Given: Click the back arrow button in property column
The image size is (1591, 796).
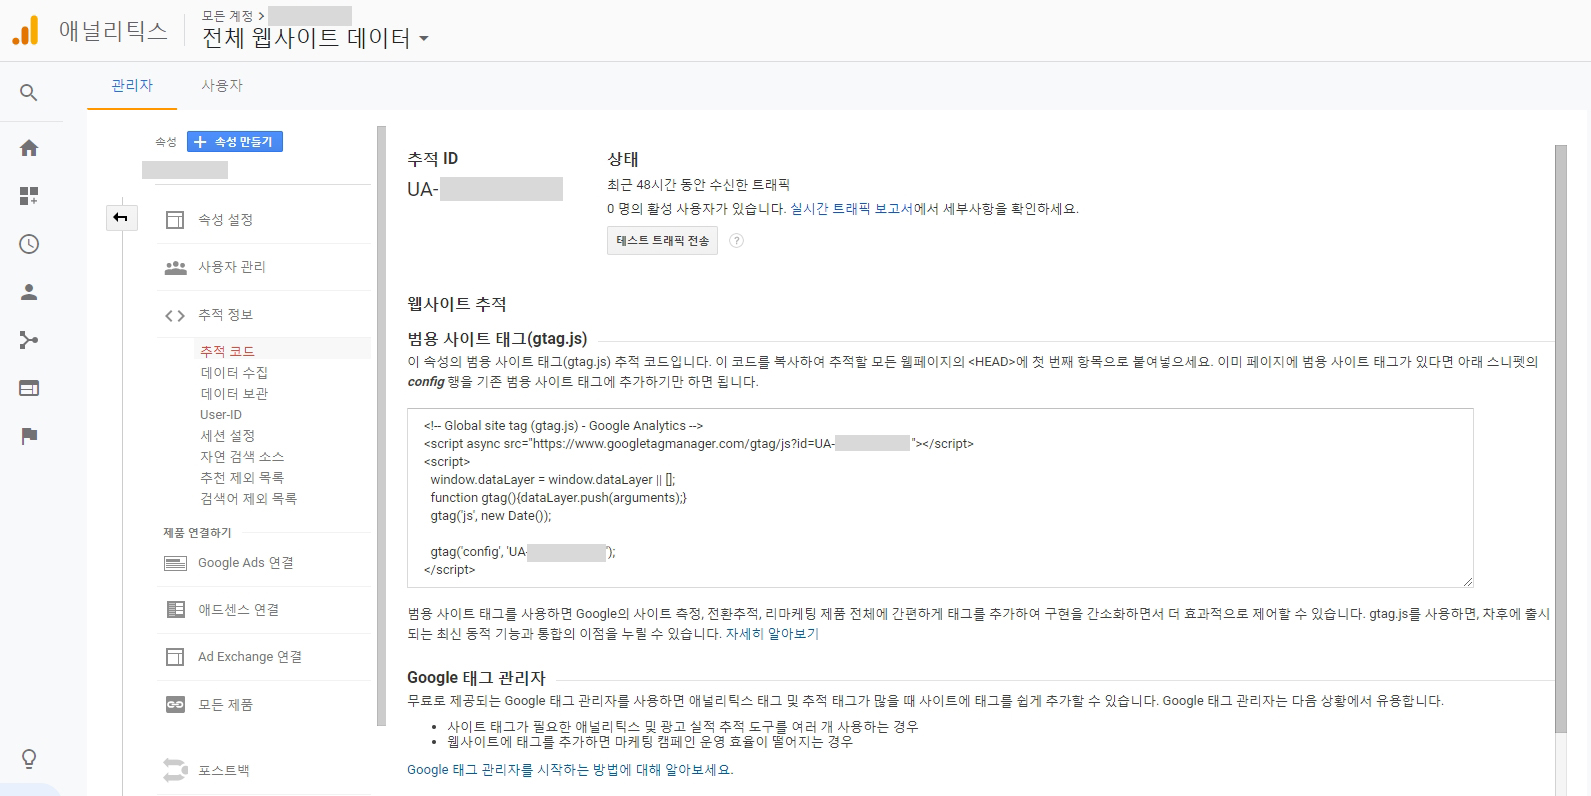Looking at the screenshot, I should 121,217.
